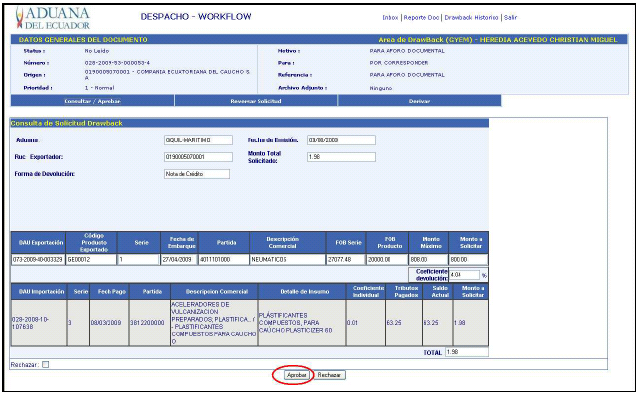The height and width of the screenshot is (394, 640).
Task: Click the Saldo Actual column header
Action: (x=438, y=292)
